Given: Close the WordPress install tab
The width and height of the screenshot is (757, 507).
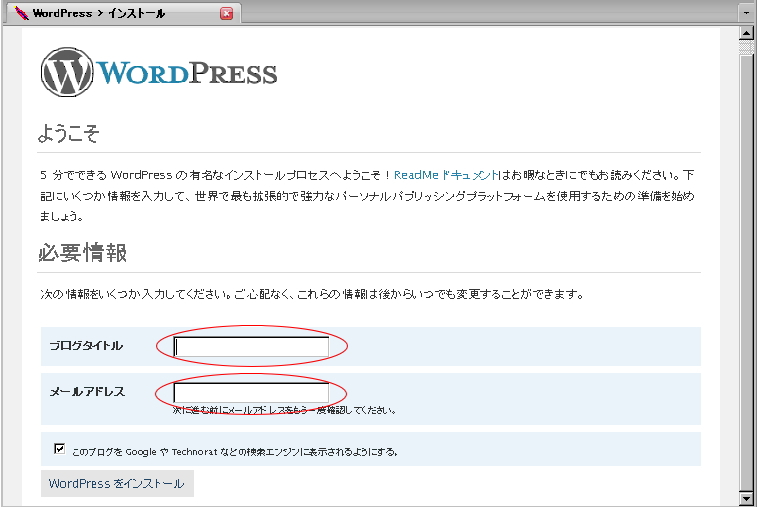Looking at the screenshot, I should 226,14.
